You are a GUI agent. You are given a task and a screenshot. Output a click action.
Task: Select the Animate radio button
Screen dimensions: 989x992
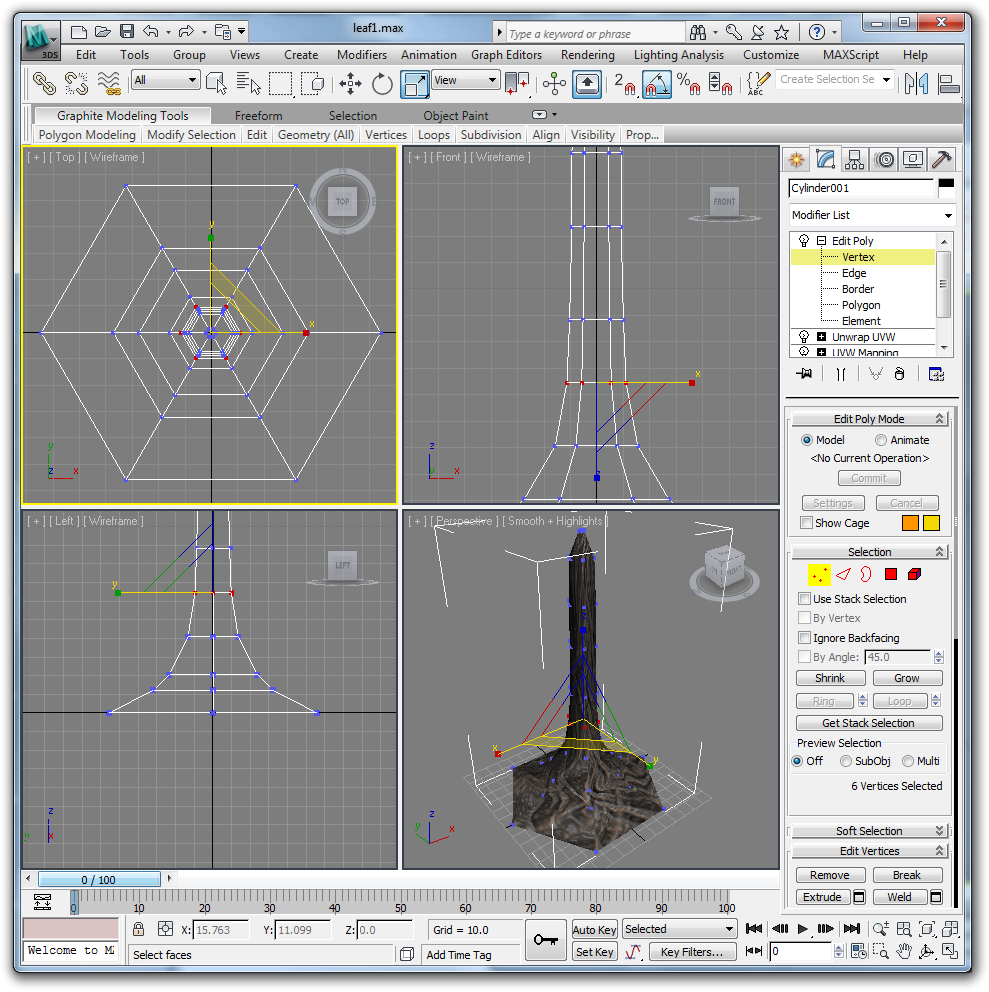coord(881,440)
